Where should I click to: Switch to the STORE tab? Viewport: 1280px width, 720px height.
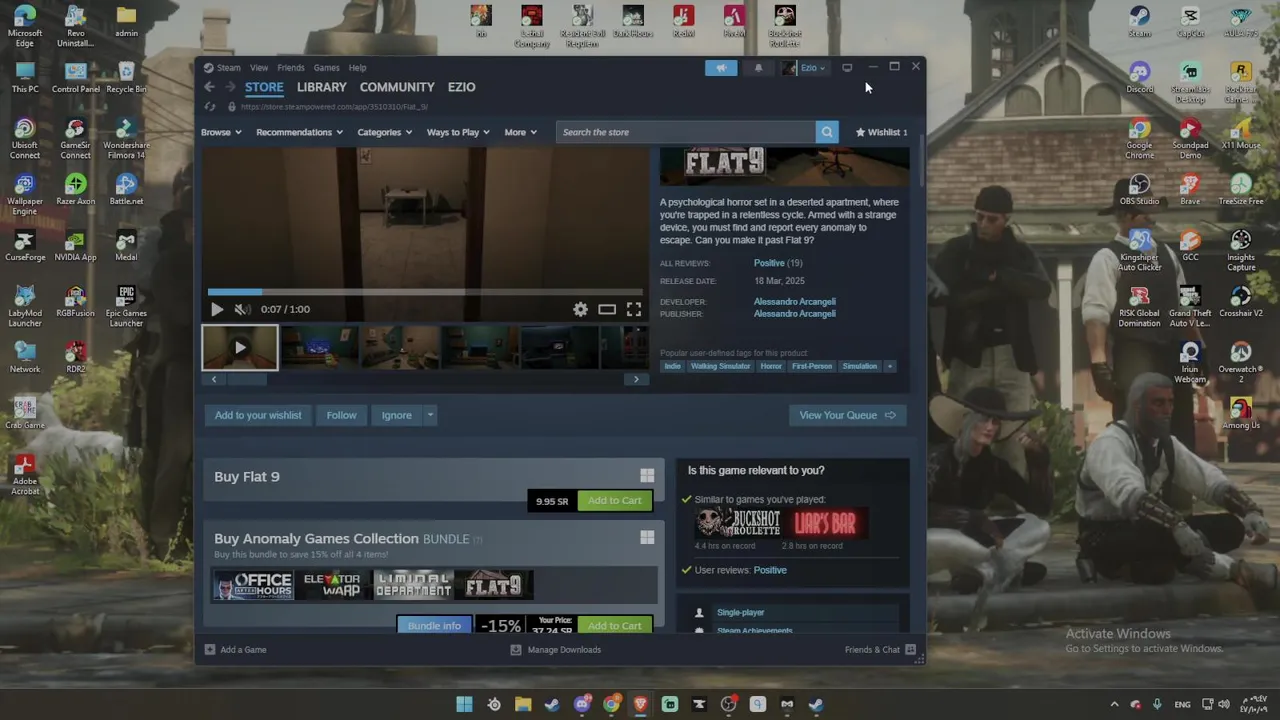click(264, 87)
